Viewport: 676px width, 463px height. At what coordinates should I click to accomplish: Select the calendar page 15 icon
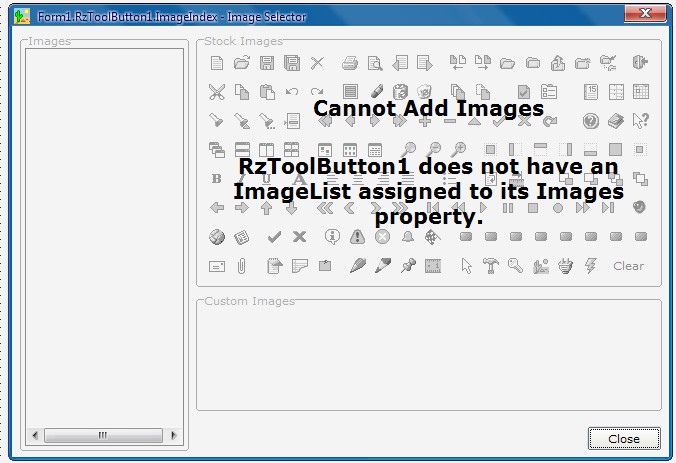click(x=591, y=92)
